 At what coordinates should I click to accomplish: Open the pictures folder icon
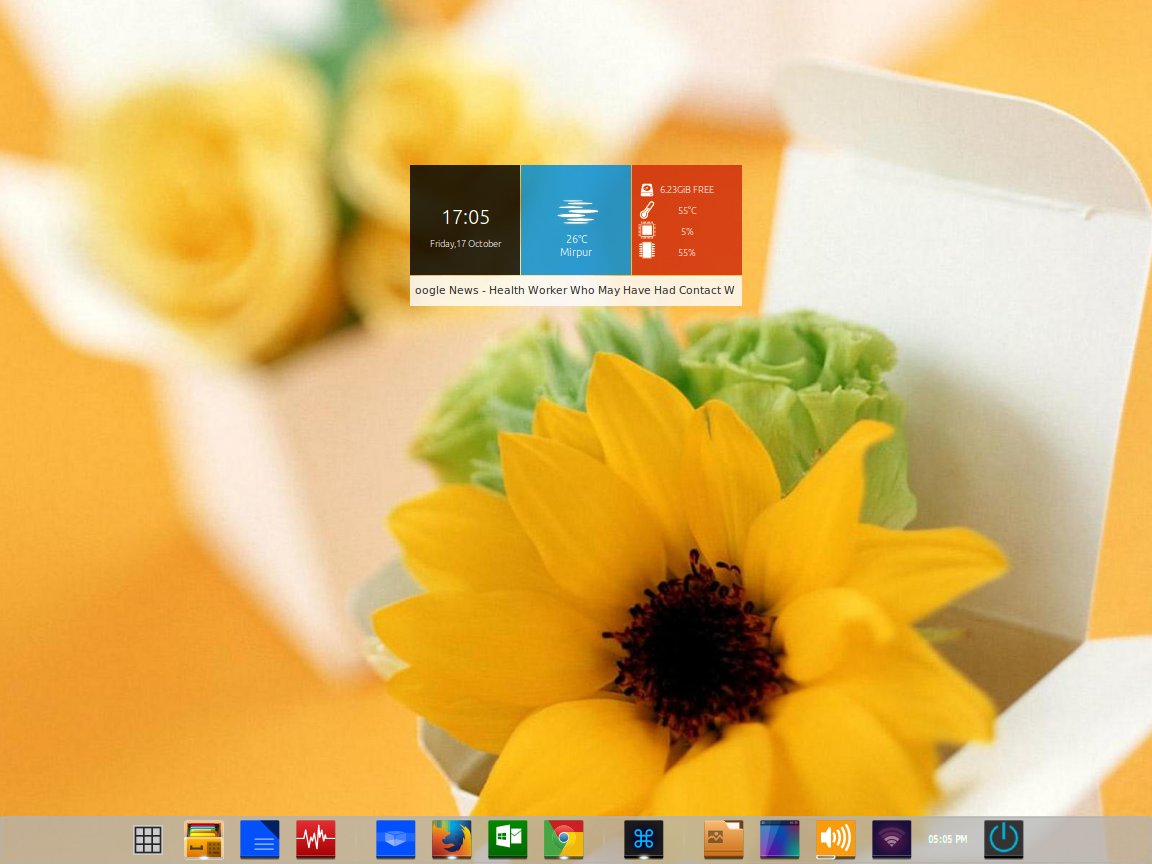(724, 839)
